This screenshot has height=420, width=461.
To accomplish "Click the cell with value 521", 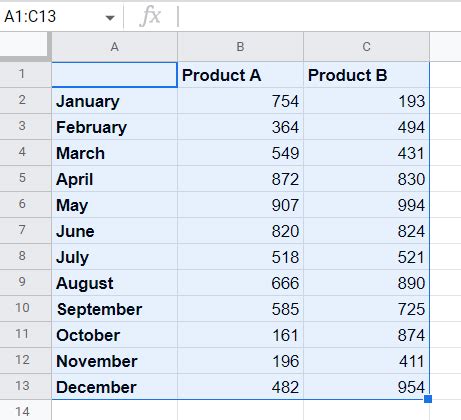I will point(366,257).
